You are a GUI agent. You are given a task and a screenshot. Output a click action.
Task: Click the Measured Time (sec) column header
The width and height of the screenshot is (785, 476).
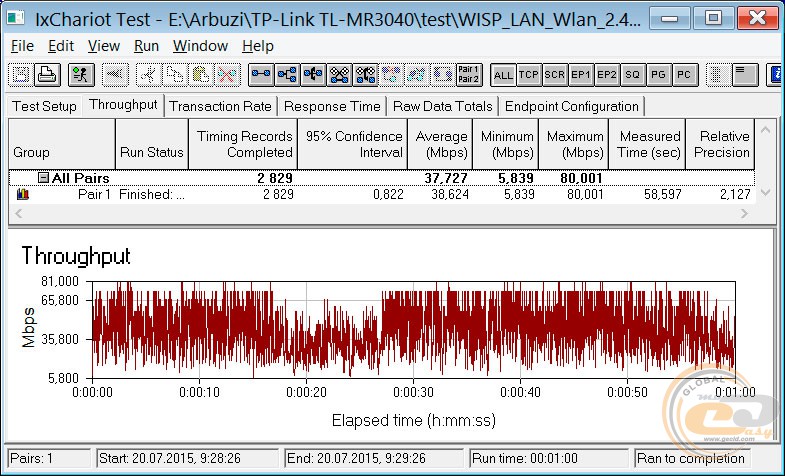(x=647, y=144)
